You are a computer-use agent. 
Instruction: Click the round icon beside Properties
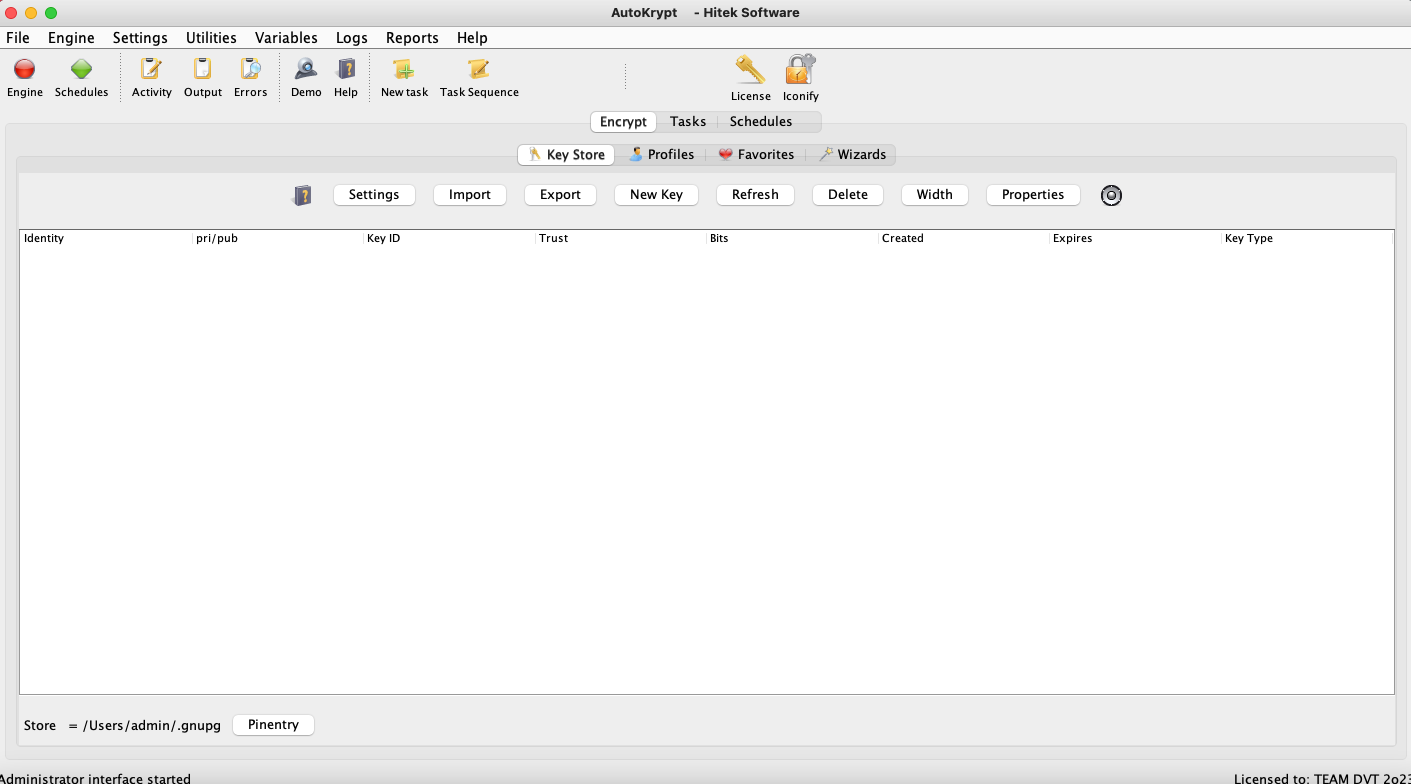tap(1111, 195)
